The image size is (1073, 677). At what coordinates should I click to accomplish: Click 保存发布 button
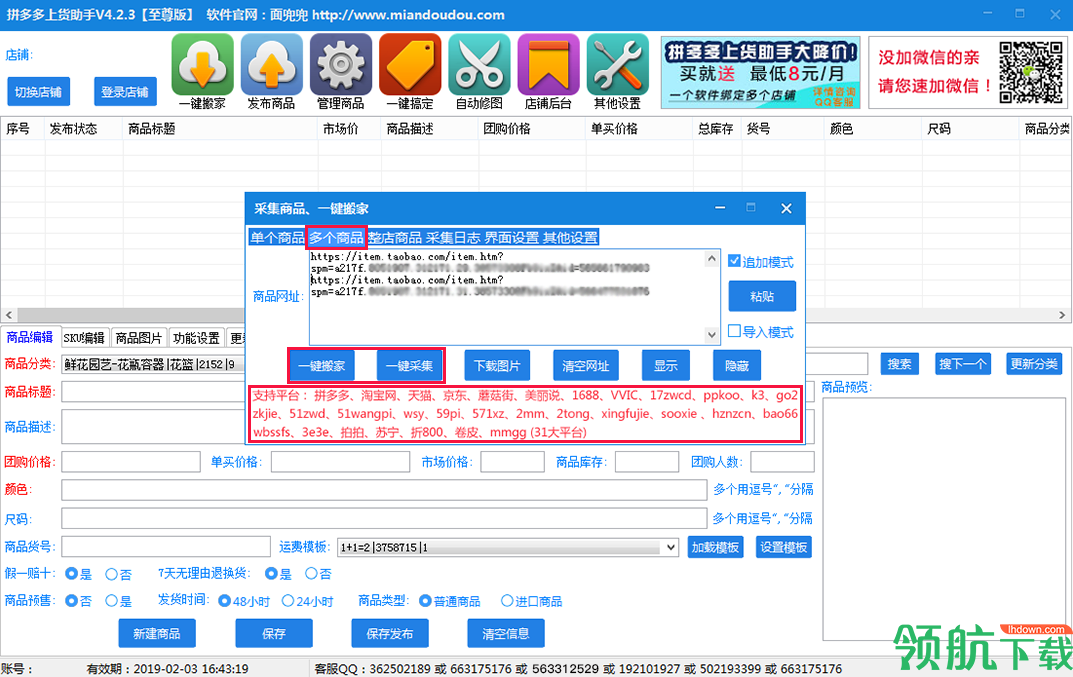[x=390, y=633]
